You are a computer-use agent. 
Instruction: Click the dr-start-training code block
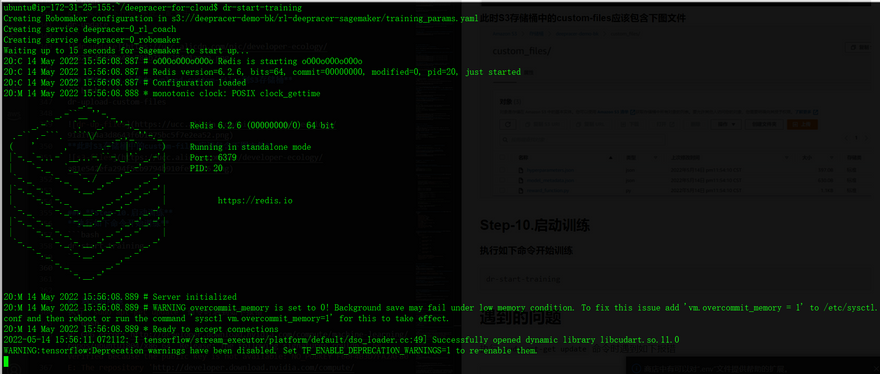click(678, 279)
